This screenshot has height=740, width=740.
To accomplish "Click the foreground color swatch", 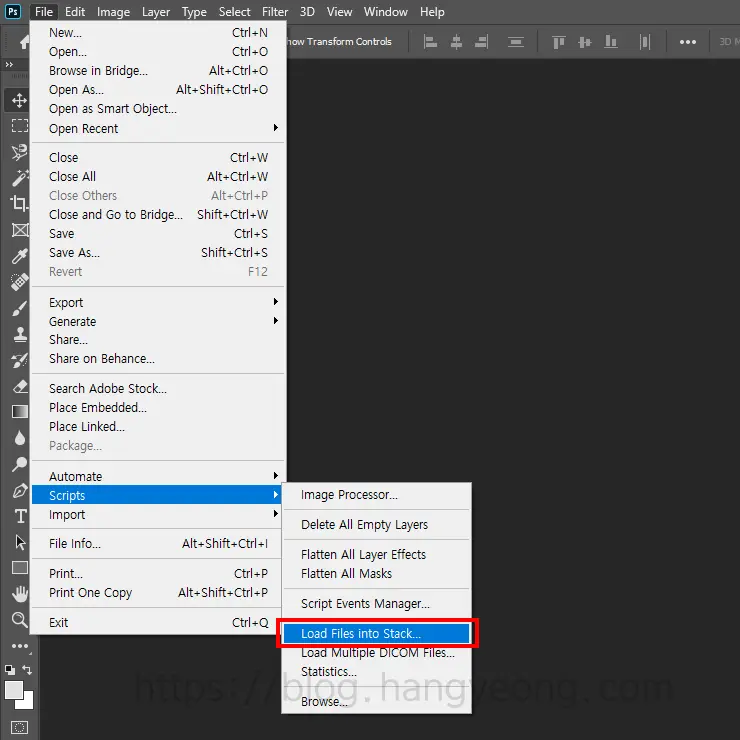I will tap(14, 690).
